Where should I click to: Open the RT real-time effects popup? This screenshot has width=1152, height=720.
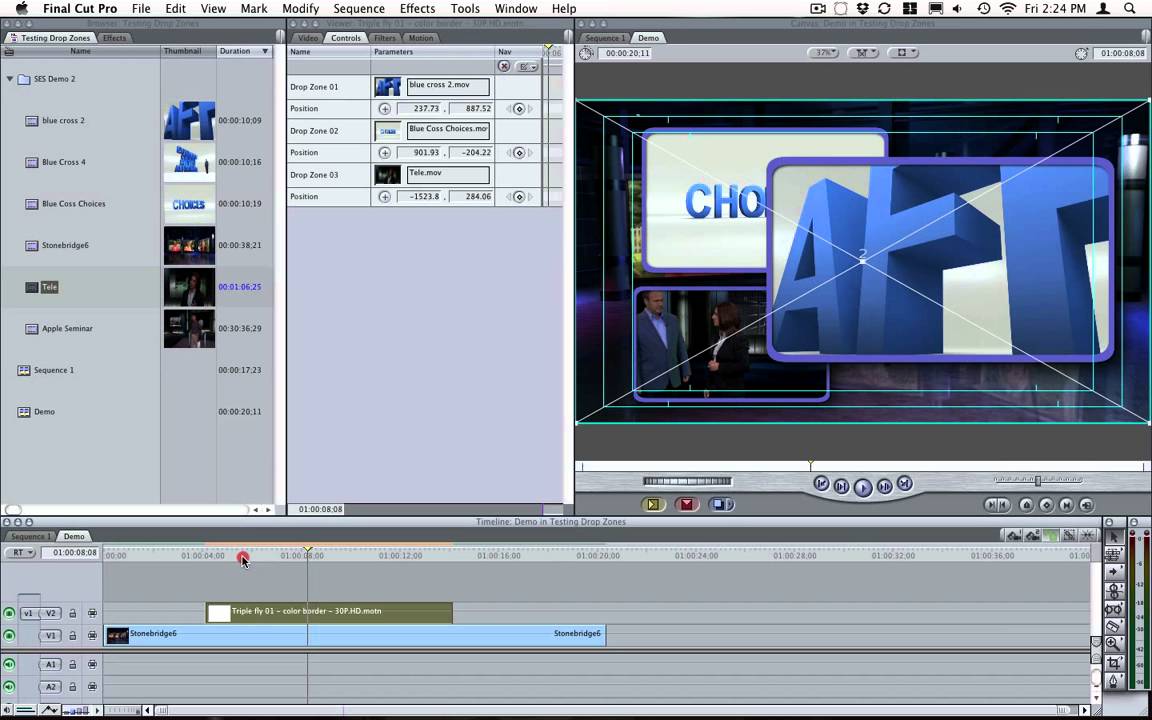tap(20, 552)
